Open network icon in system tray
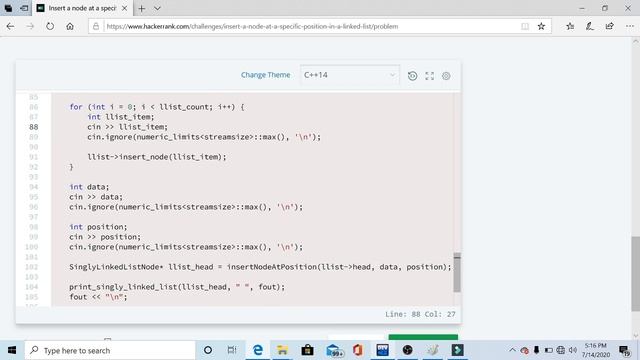 (561, 350)
